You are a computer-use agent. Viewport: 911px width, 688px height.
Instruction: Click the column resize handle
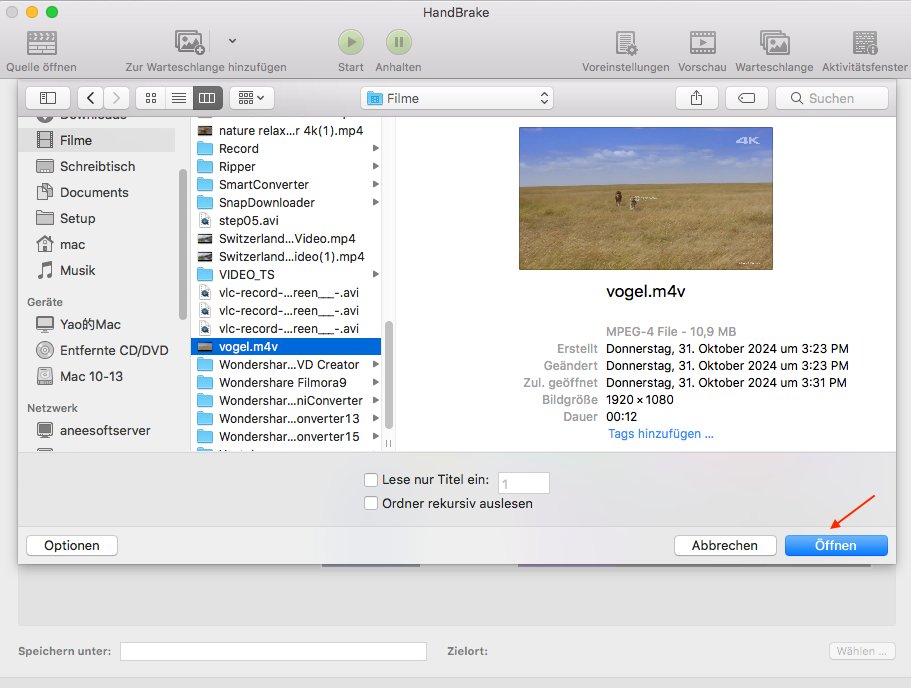click(x=389, y=444)
